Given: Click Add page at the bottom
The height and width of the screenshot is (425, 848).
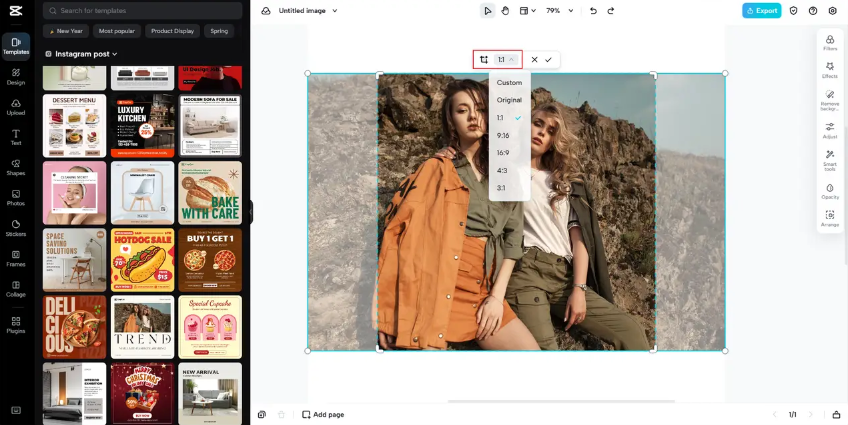Looking at the screenshot, I should click(323, 414).
